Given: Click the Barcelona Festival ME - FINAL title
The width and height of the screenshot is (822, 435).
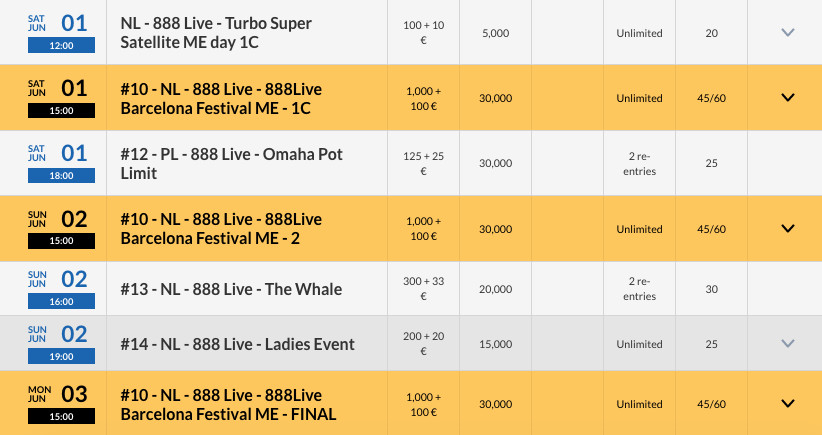Looking at the screenshot, I should [x=228, y=405].
